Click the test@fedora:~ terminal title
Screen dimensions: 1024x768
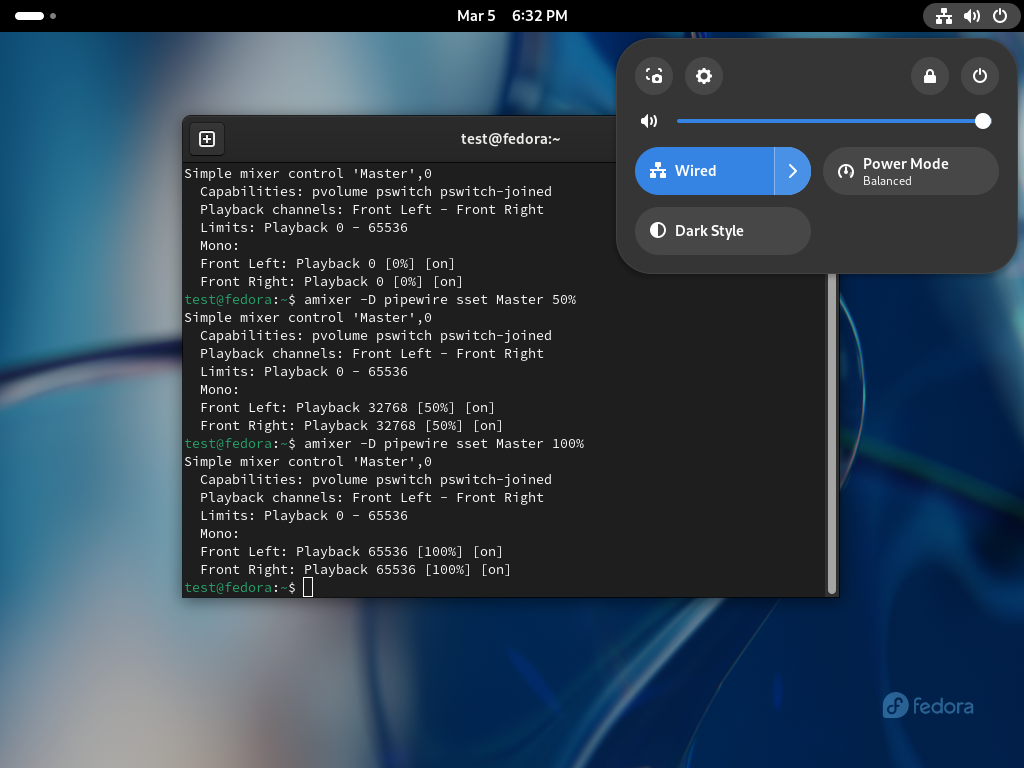[511, 139]
